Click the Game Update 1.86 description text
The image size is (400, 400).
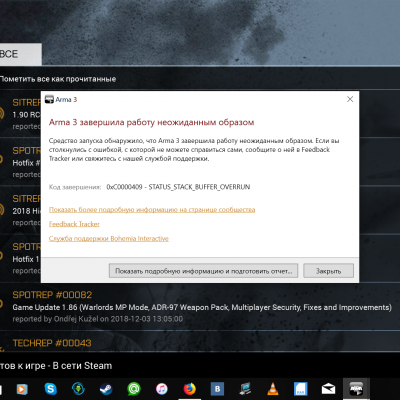click(202, 307)
